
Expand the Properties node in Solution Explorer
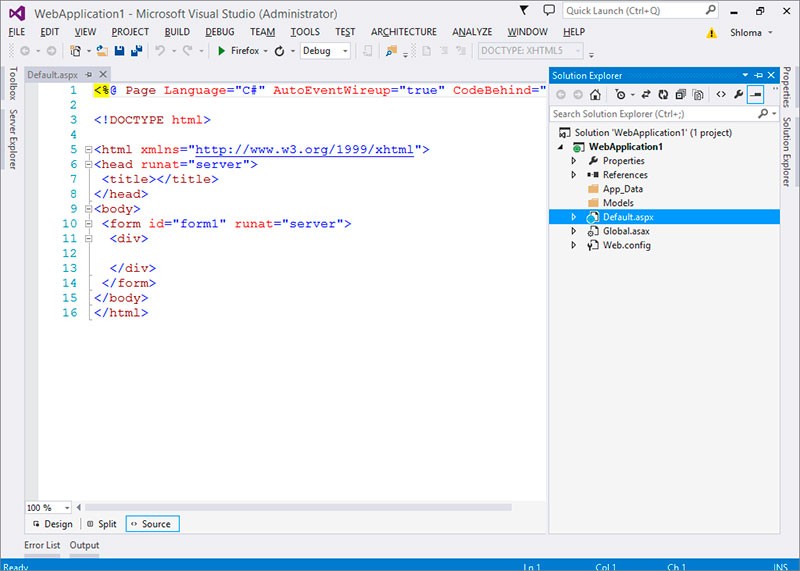tap(573, 161)
